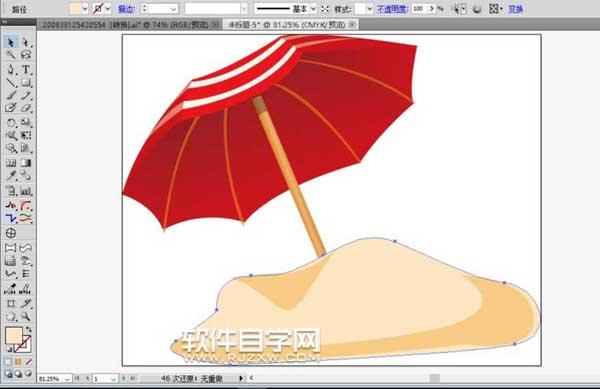Toggle Gradient fill mode under swatches
The width and height of the screenshot is (600, 389).
[x=18, y=361]
